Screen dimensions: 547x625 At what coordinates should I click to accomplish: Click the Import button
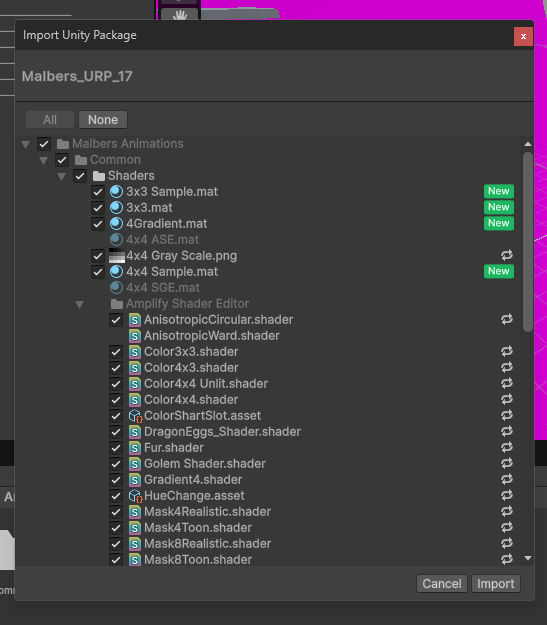click(496, 584)
